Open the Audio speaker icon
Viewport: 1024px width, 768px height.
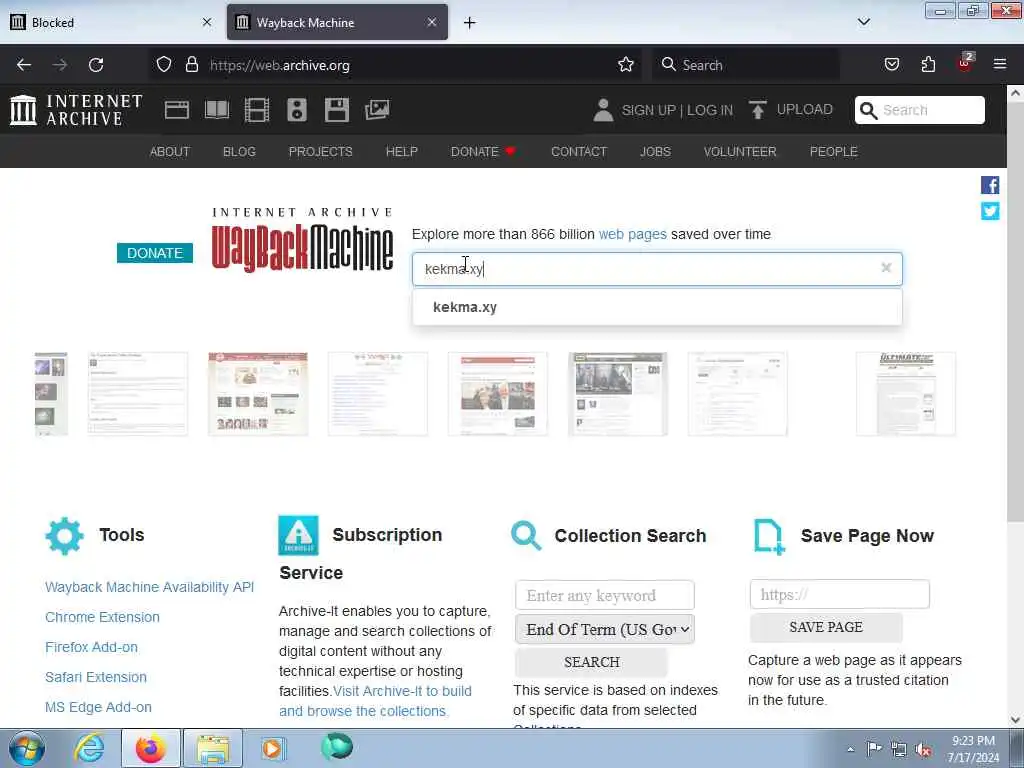click(296, 110)
